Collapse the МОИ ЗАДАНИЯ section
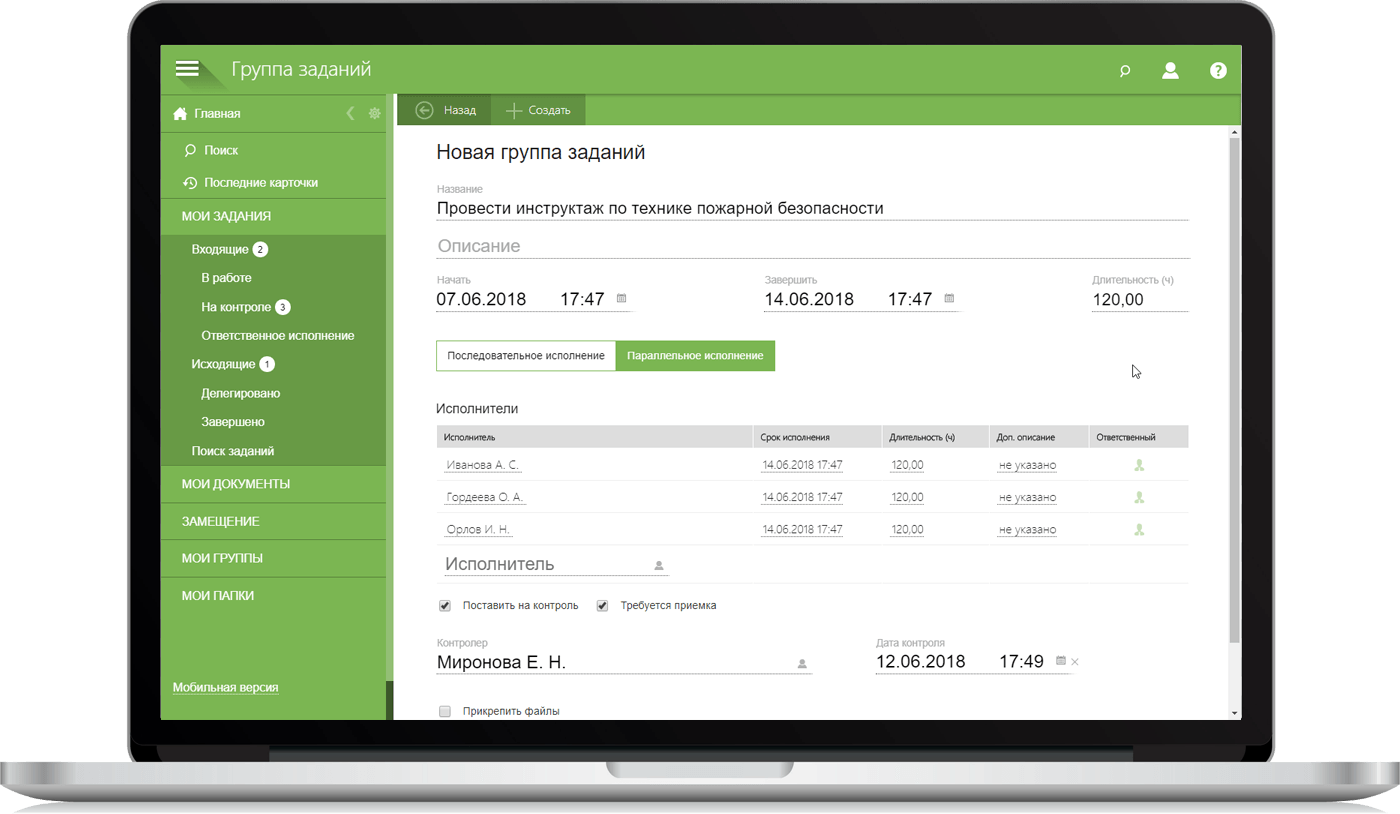The width and height of the screenshot is (1400, 814). point(273,216)
